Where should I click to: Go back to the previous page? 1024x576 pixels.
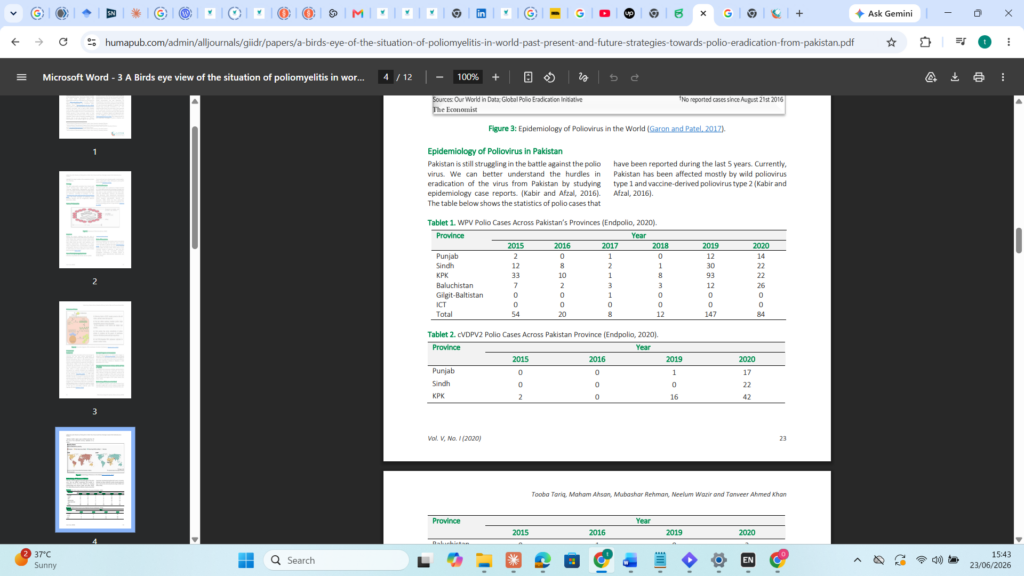point(15,42)
